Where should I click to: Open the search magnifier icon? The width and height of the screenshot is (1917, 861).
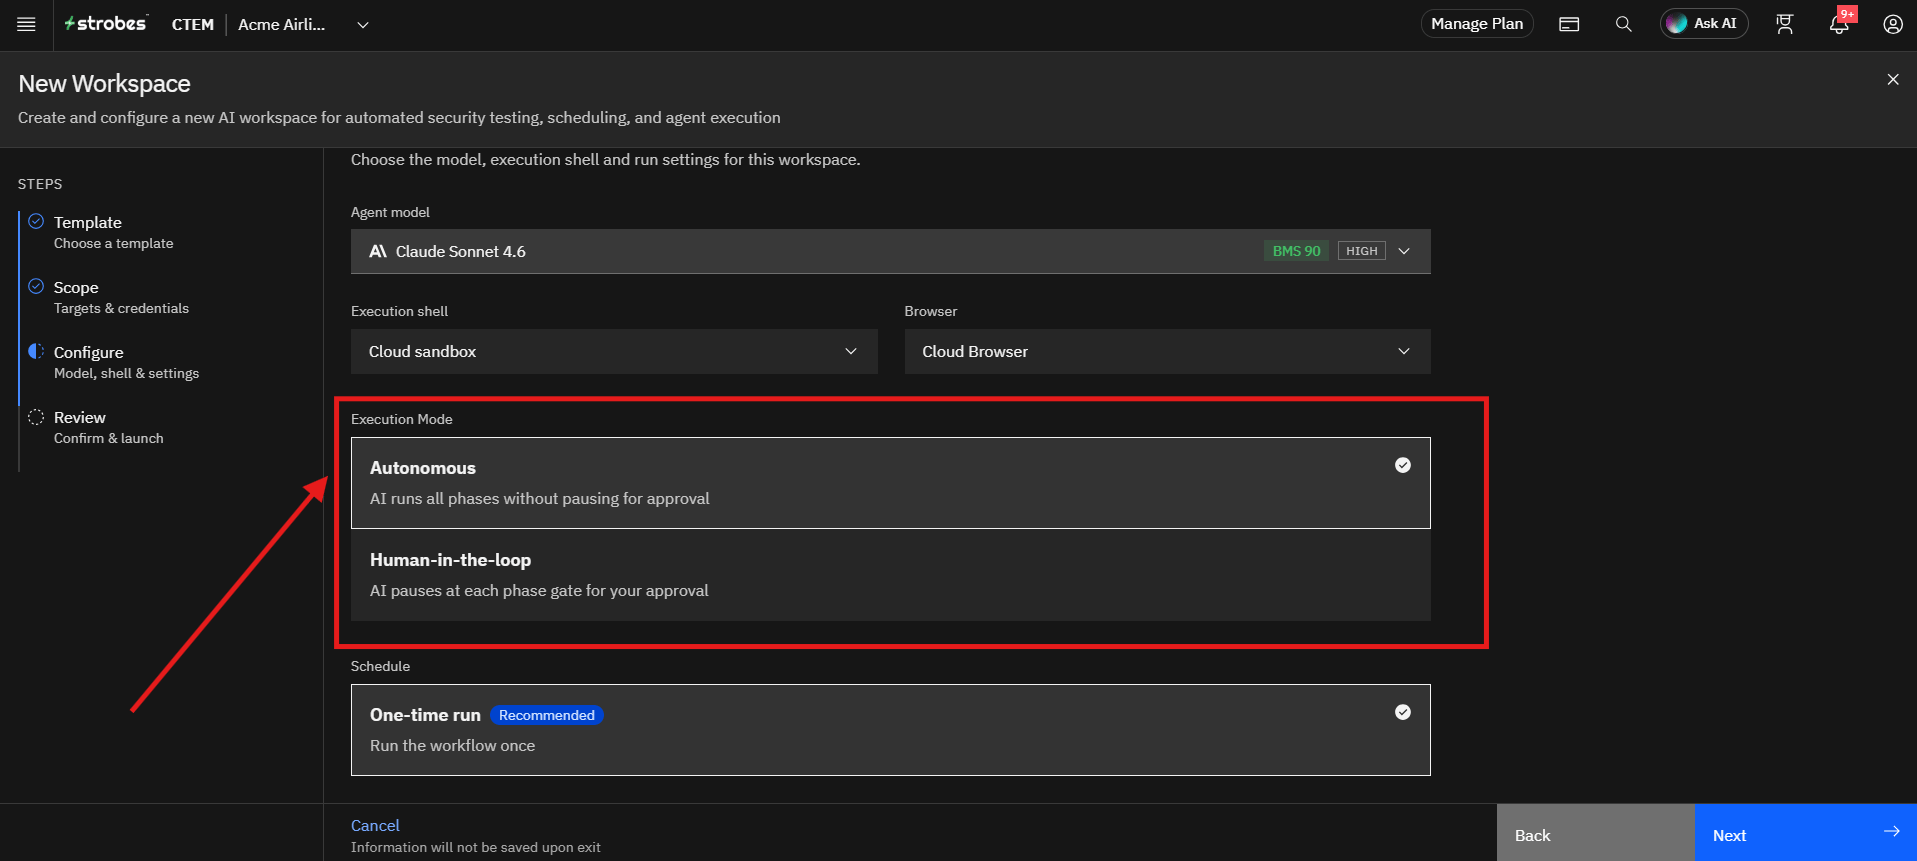pyautogui.click(x=1624, y=24)
